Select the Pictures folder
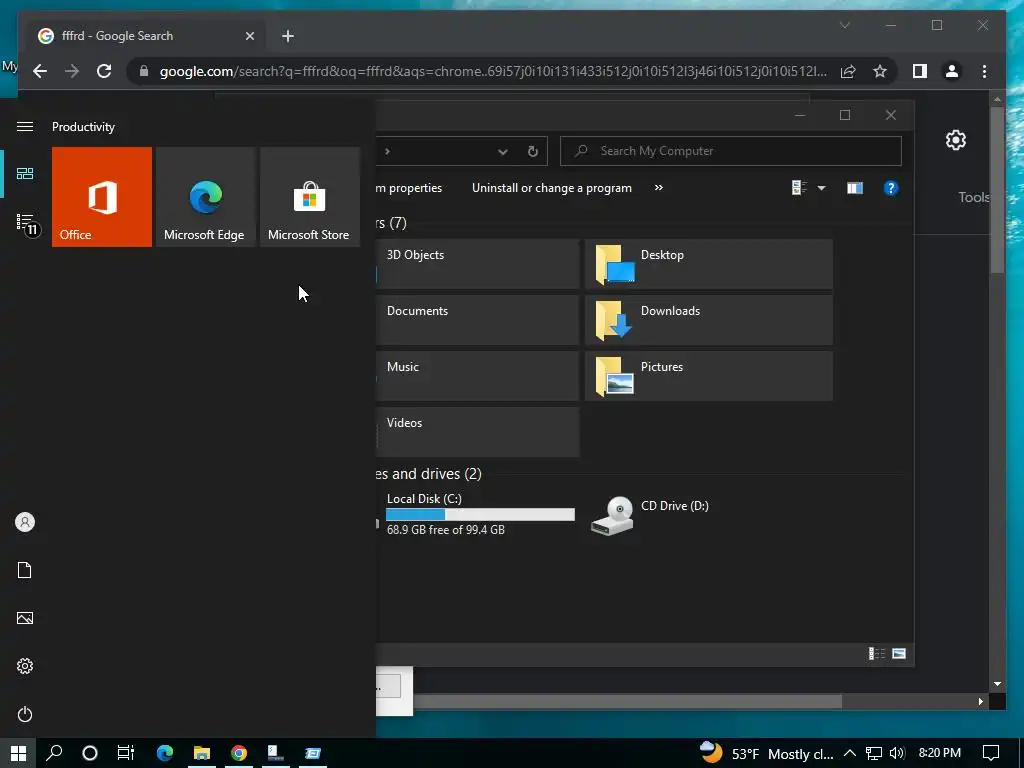Screen dimensions: 1024x768 tap(709, 376)
